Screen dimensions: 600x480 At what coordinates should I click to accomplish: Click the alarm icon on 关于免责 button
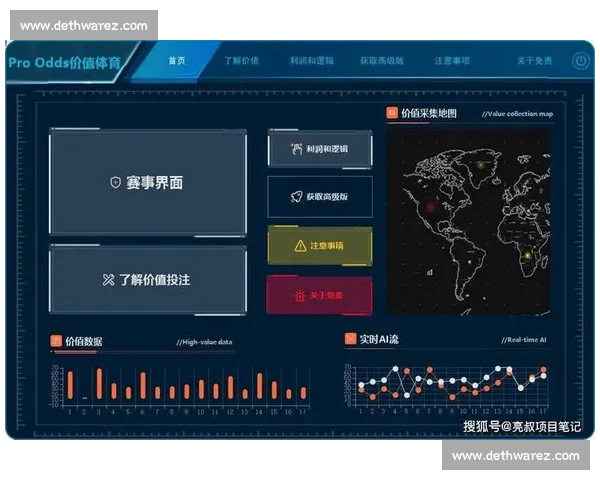(300, 295)
